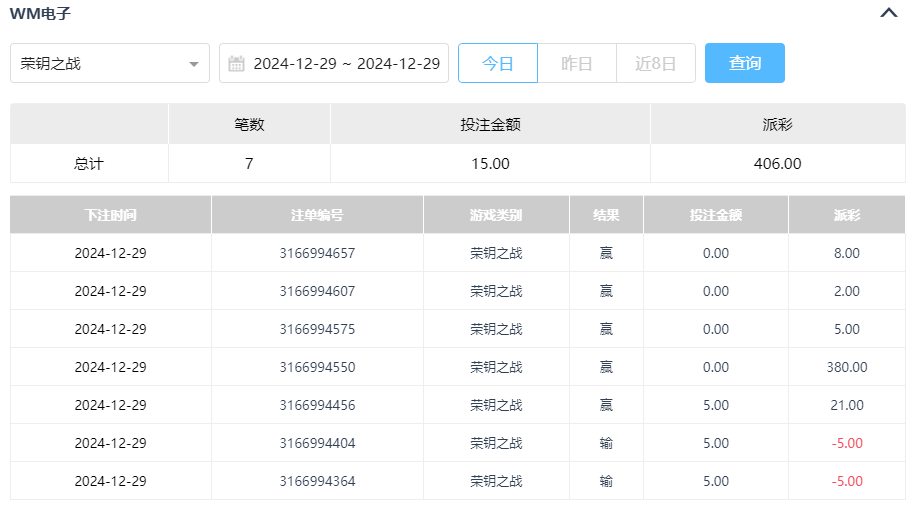Click the 注单编号 column header
The height and width of the screenshot is (511, 913).
(x=317, y=215)
